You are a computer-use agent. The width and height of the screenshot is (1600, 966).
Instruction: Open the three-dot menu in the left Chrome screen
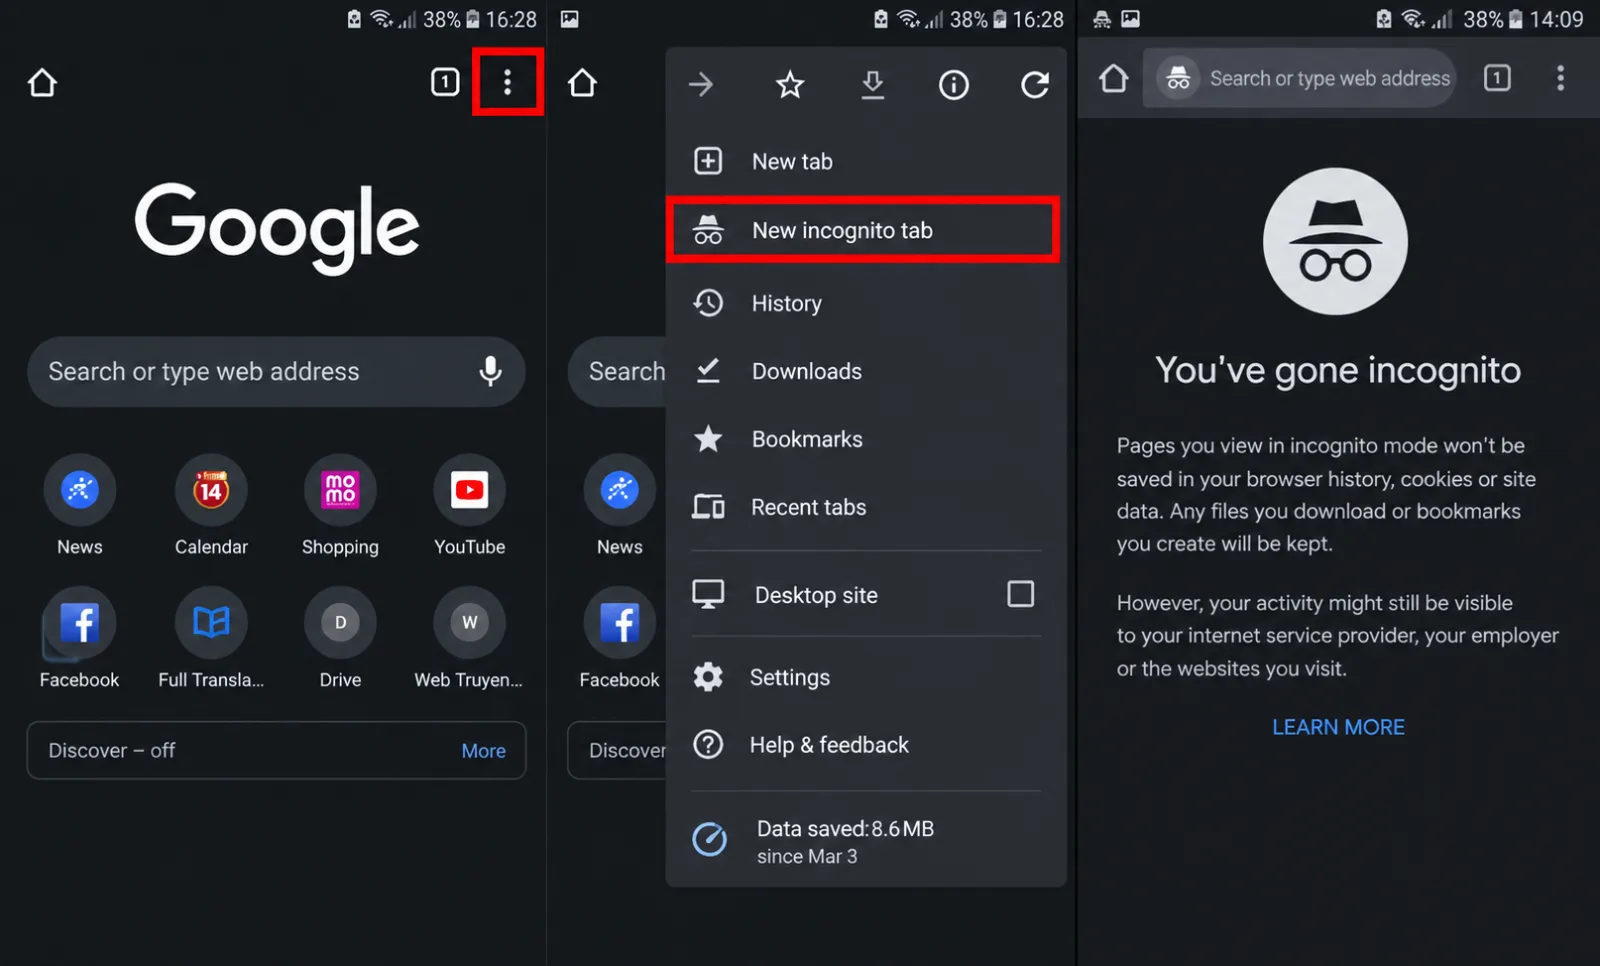[x=507, y=82]
